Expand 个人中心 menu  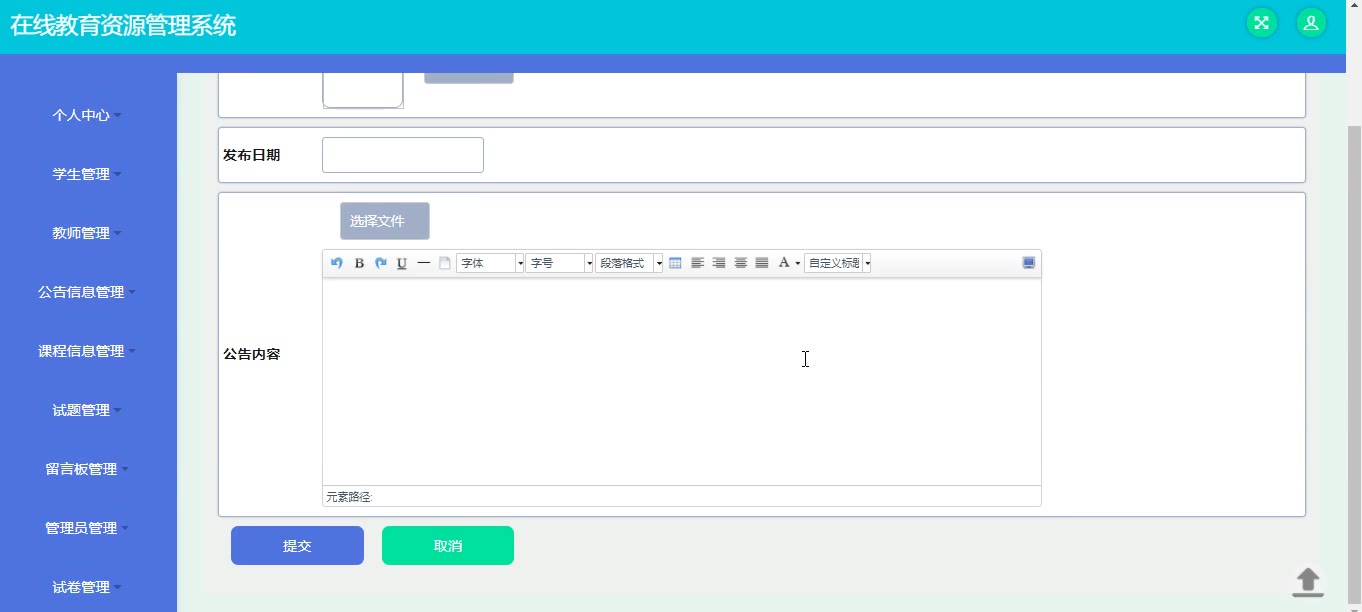click(88, 115)
